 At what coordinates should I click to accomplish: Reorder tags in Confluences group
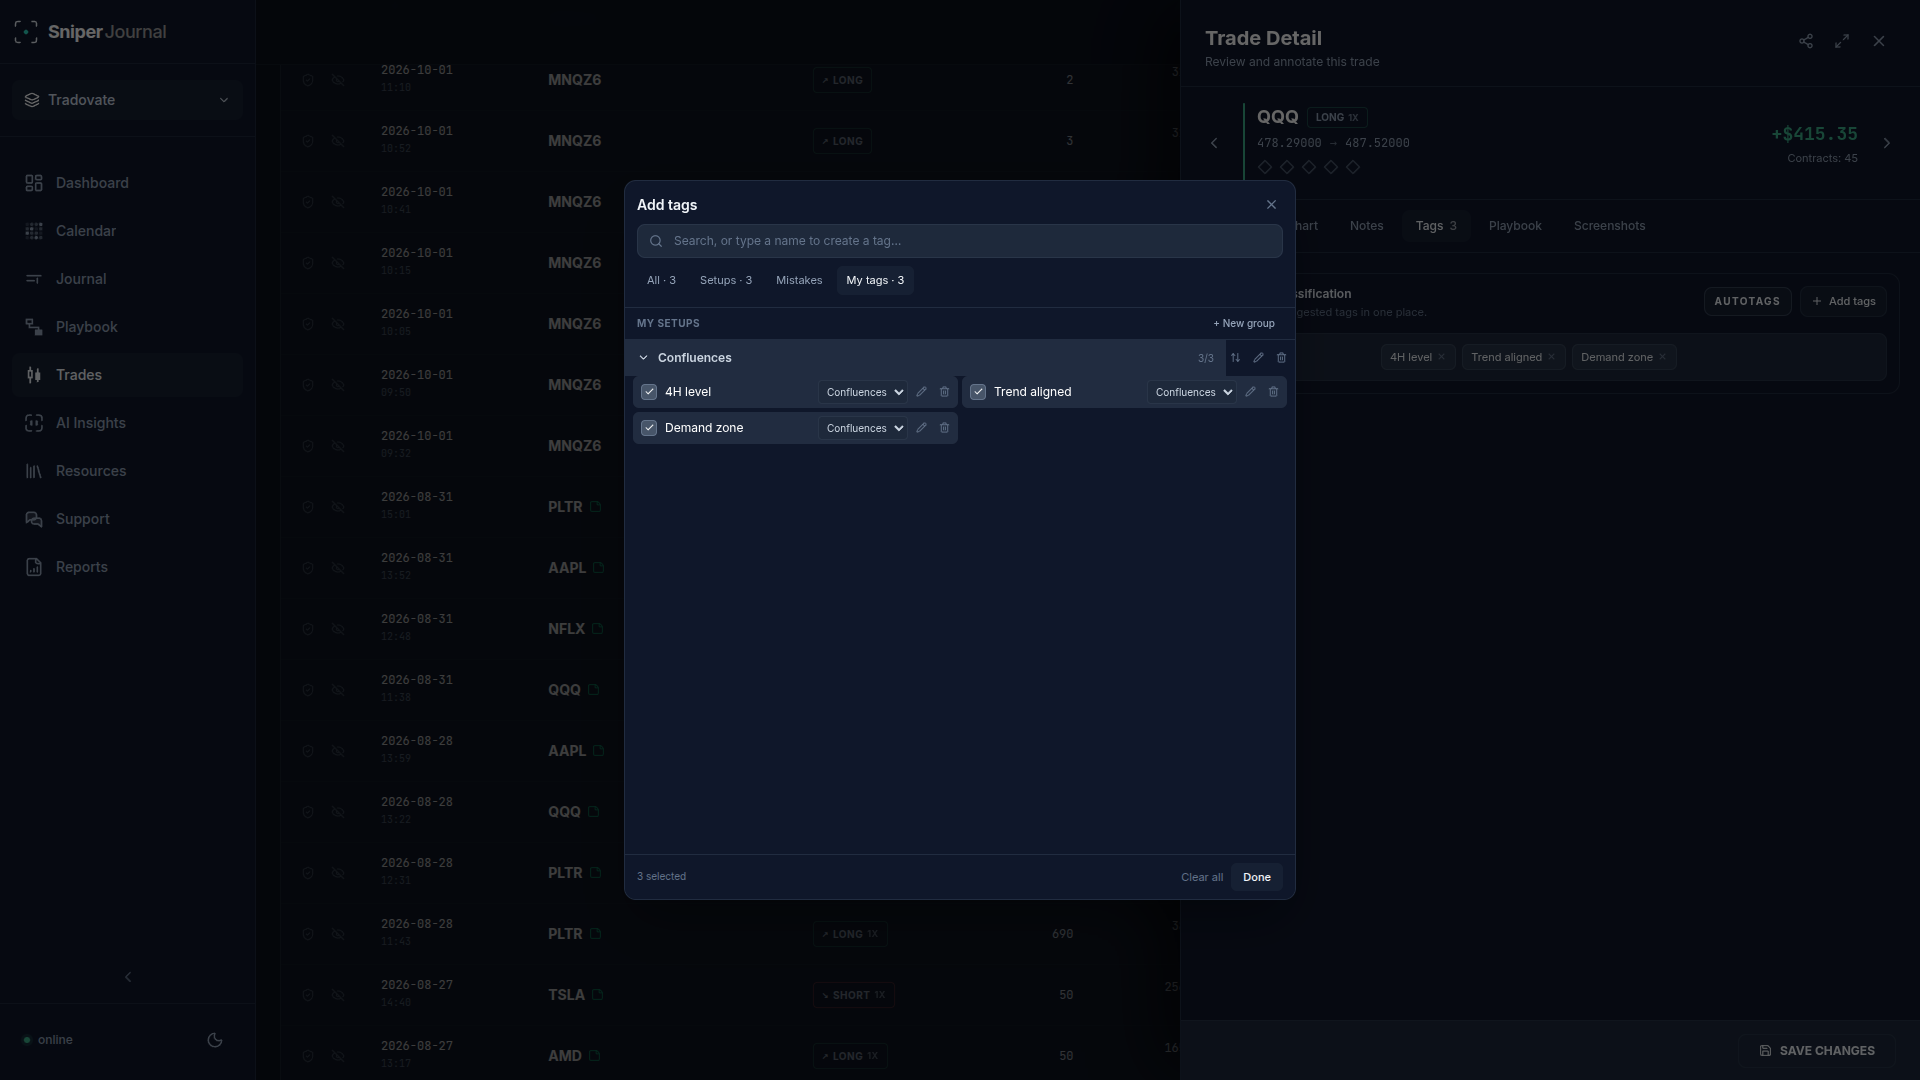[1235, 358]
